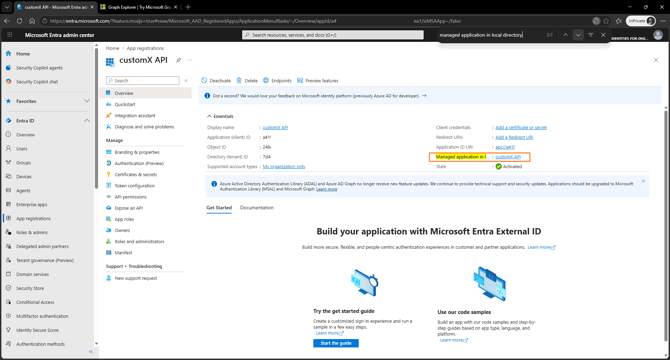Open Identity Secure Score
The image size is (670, 360).
tap(37, 330)
